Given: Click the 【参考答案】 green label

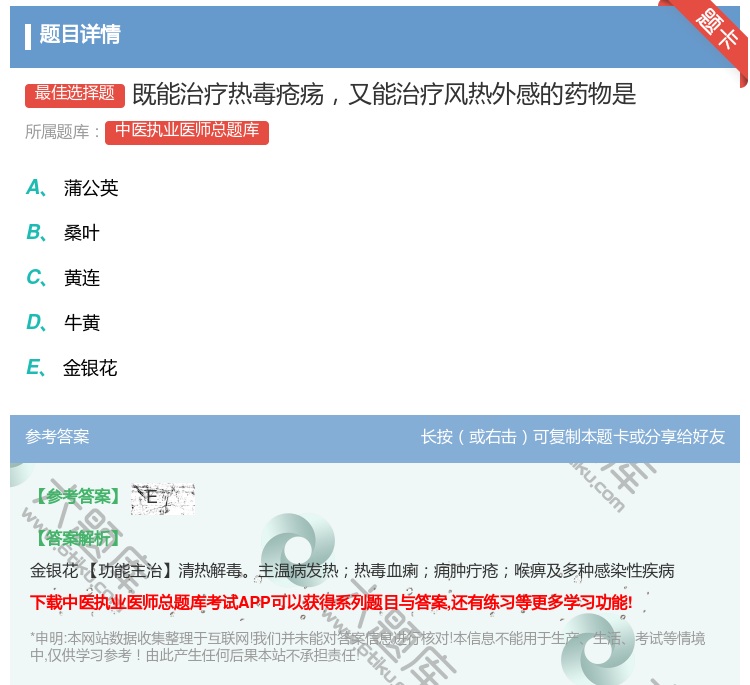Looking at the screenshot, I should pos(78,497).
